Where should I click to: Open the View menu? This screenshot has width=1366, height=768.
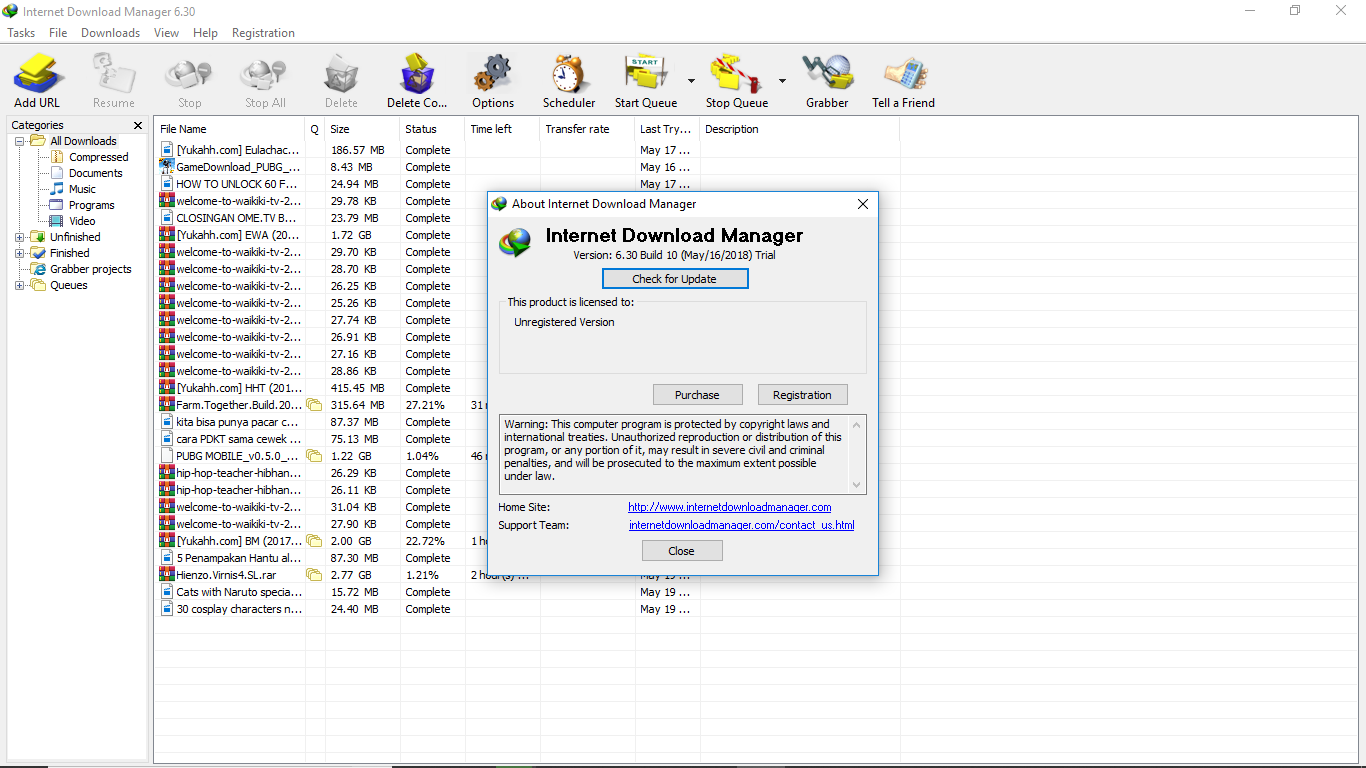pyautogui.click(x=166, y=33)
